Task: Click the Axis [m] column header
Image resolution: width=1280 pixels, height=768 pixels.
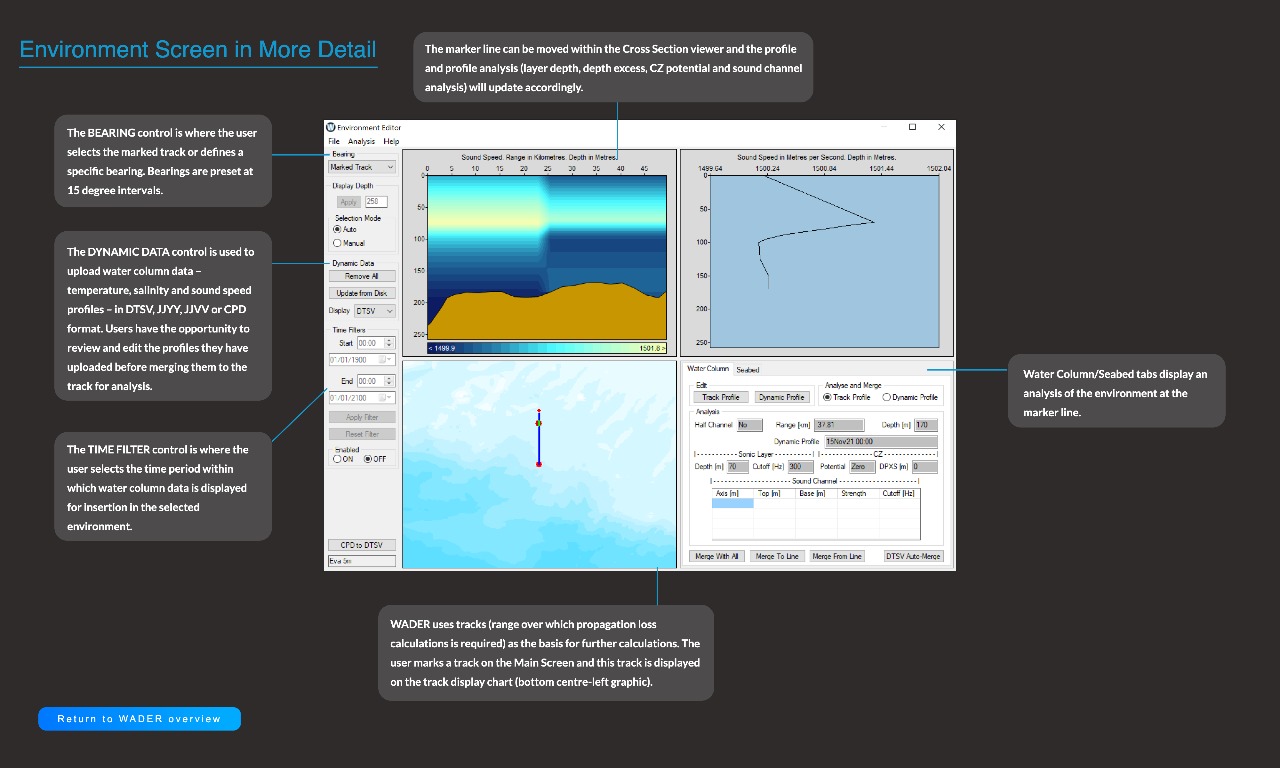Action: [733, 493]
